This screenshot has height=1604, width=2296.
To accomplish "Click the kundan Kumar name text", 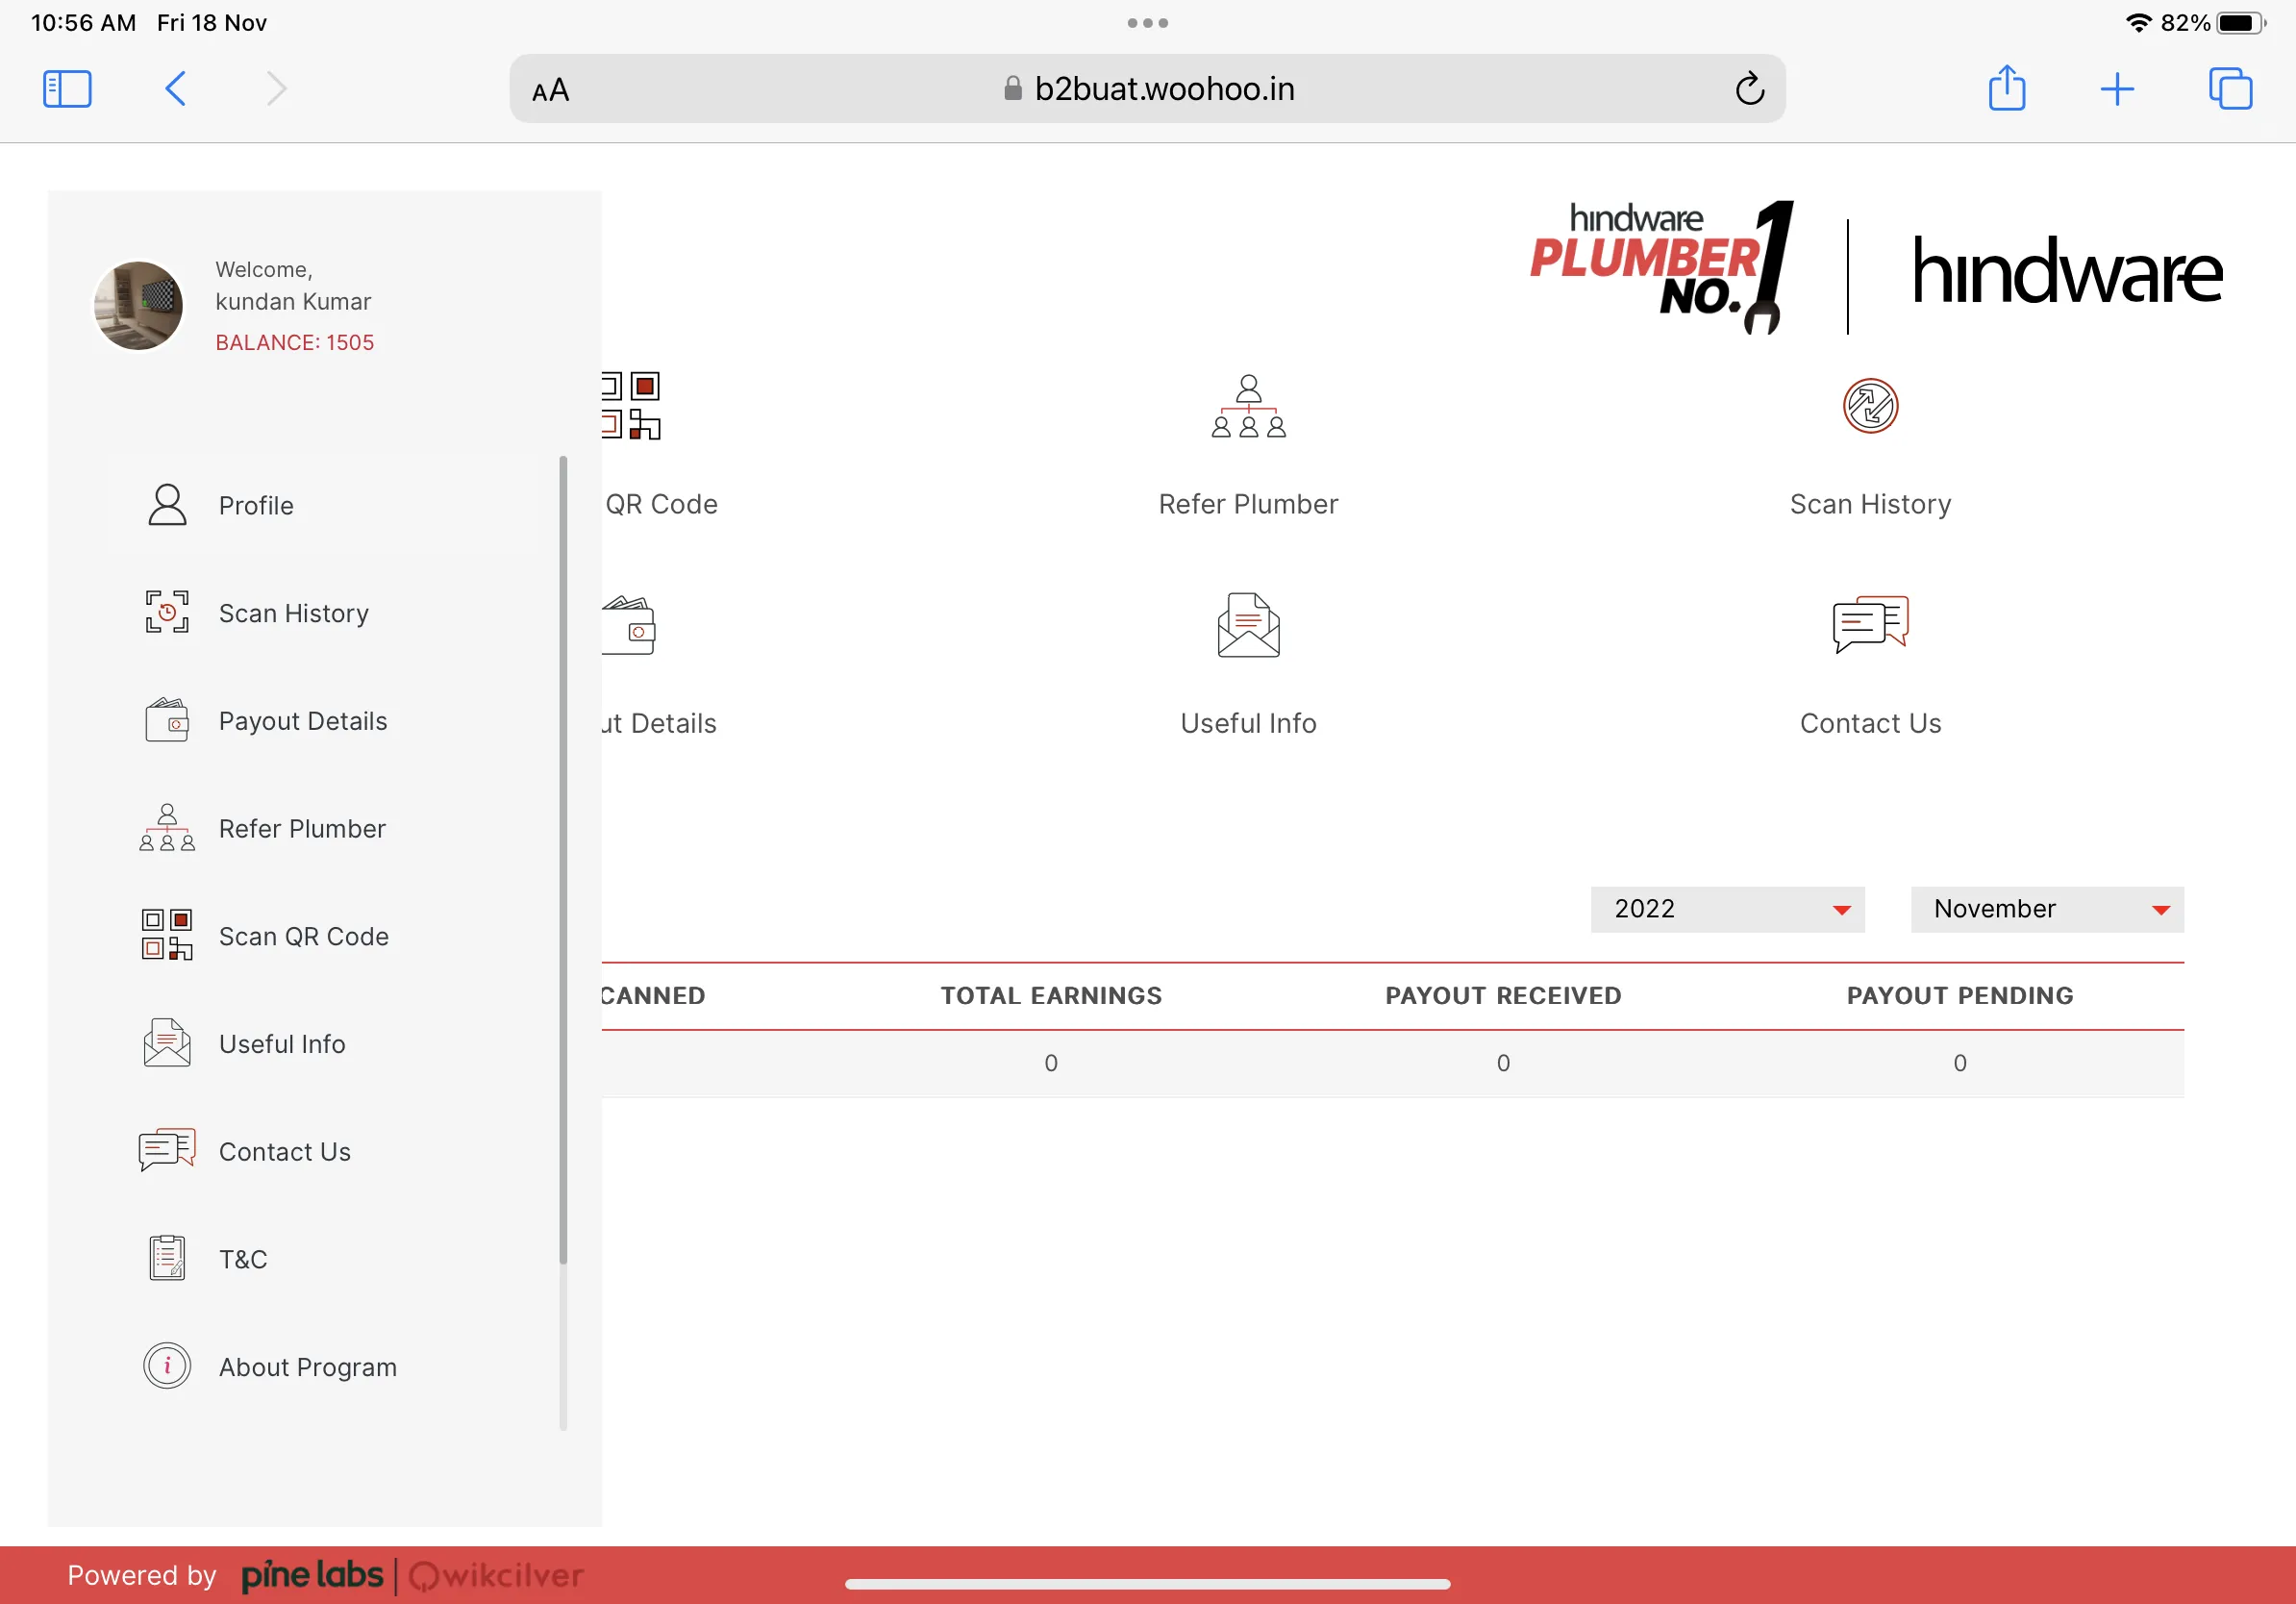I will 293,302.
